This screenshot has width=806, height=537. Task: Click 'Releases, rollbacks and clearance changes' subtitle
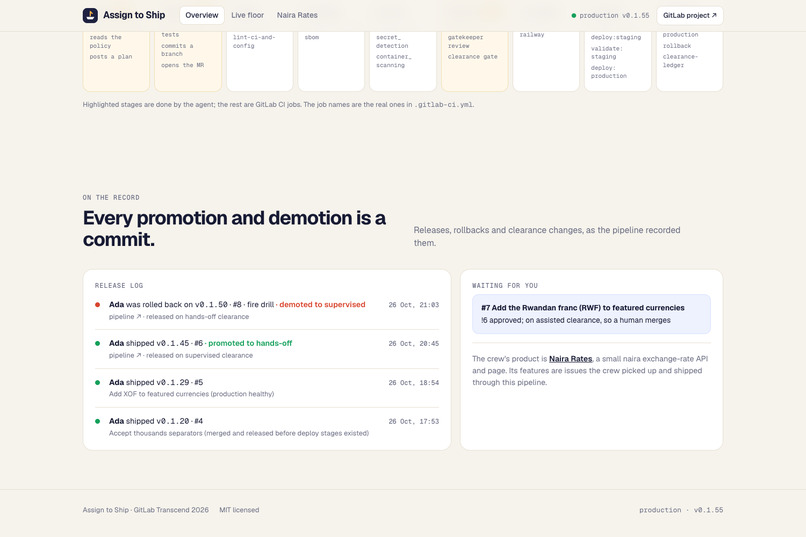point(547,236)
